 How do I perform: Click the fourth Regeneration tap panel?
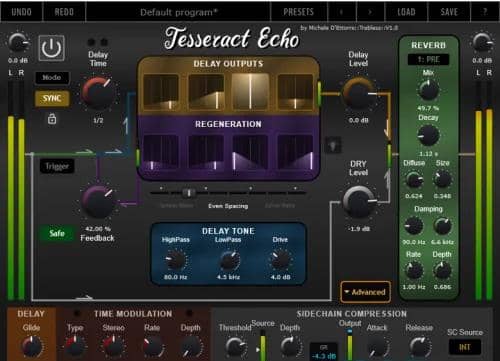295,152
